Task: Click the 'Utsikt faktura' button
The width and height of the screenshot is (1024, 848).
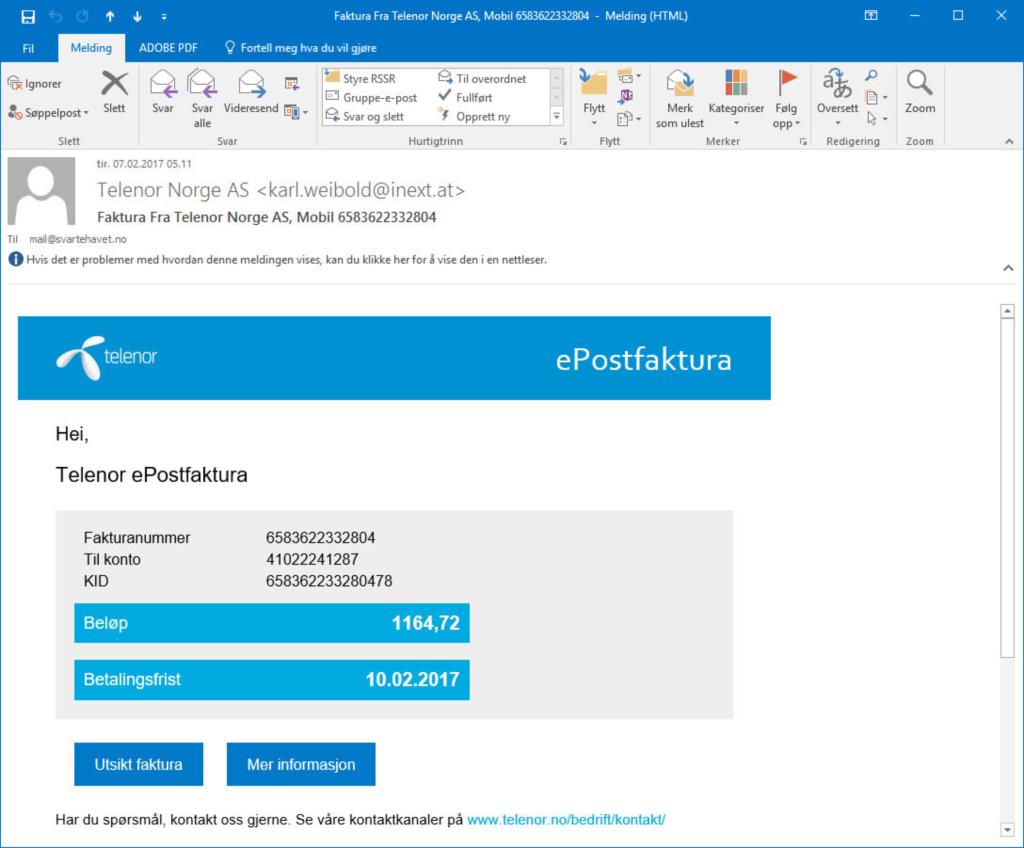Action: pos(138,764)
